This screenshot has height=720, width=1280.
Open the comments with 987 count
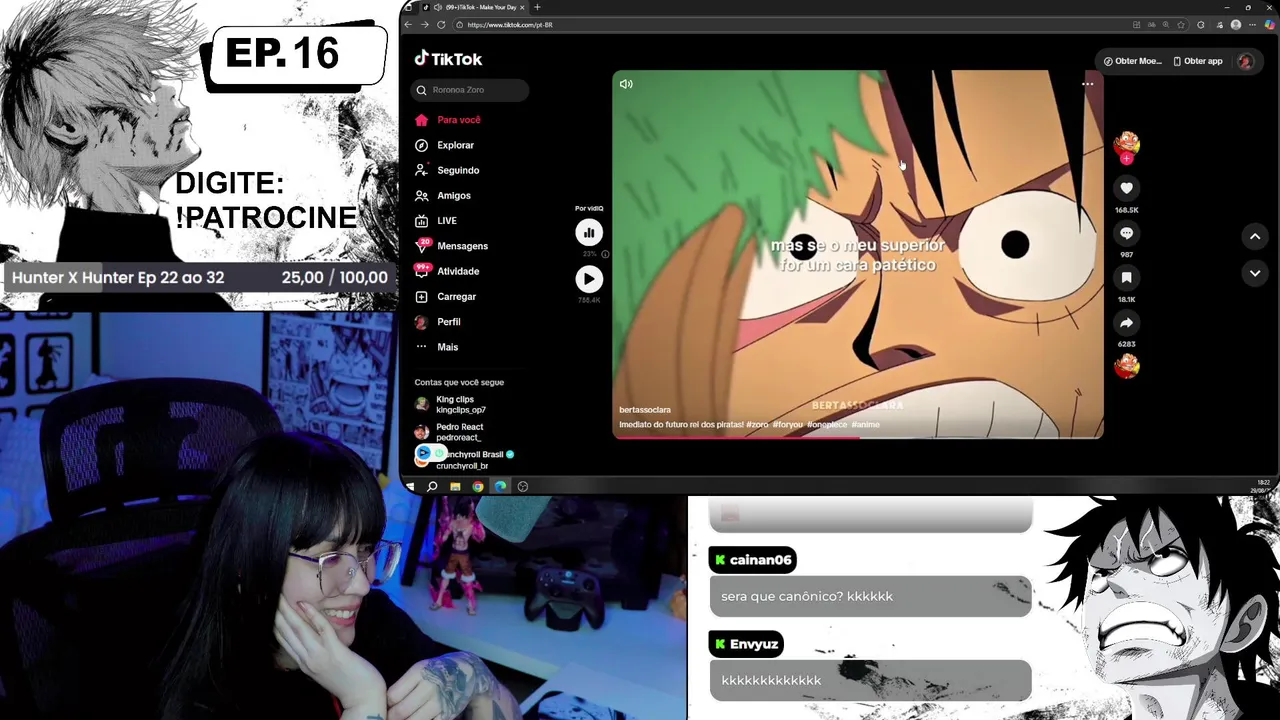(1126, 233)
